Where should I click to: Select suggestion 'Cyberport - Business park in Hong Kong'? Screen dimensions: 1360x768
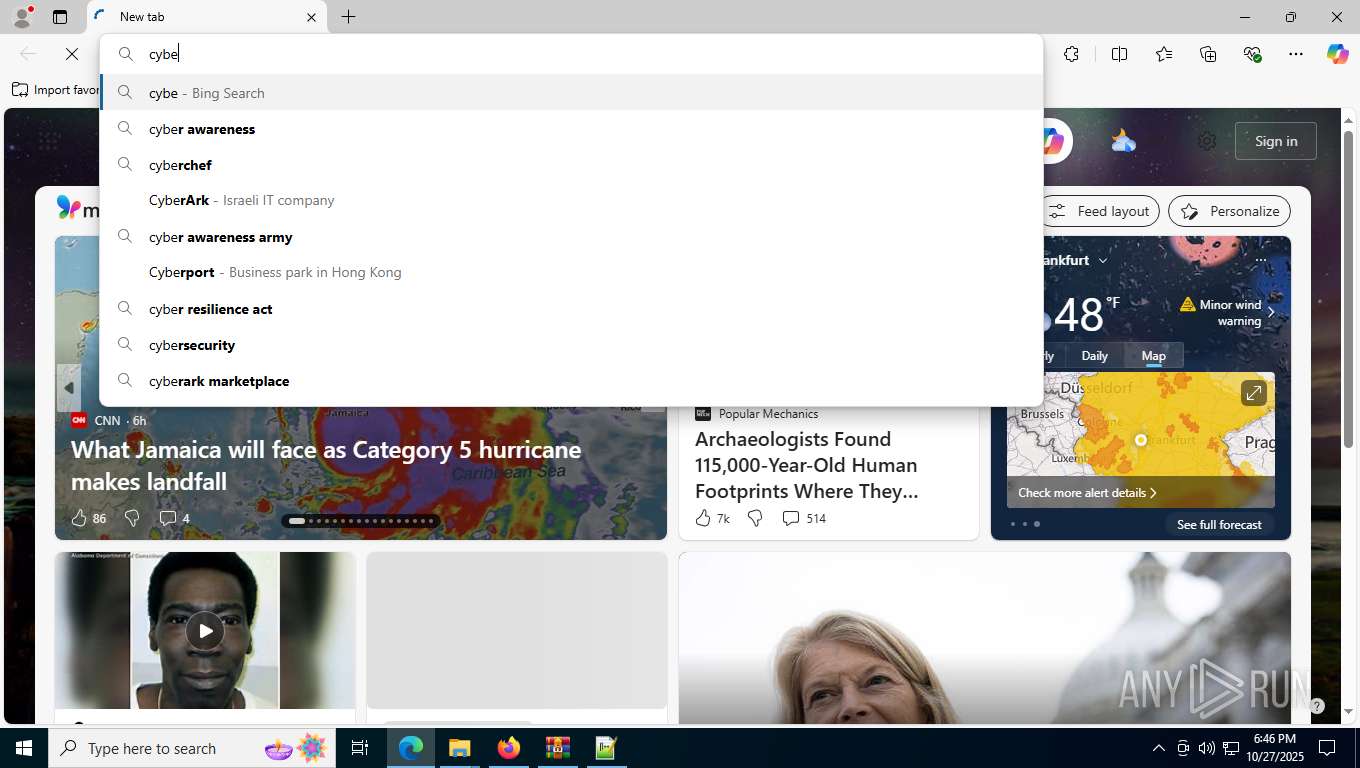(x=571, y=272)
